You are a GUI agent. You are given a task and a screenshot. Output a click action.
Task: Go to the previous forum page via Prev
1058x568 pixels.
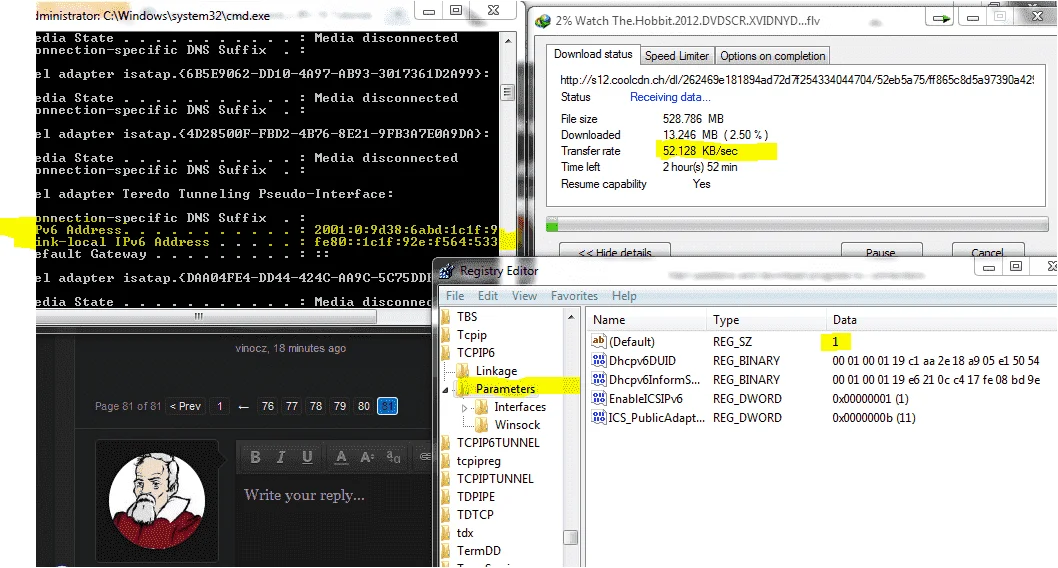(x=186, y=406)
